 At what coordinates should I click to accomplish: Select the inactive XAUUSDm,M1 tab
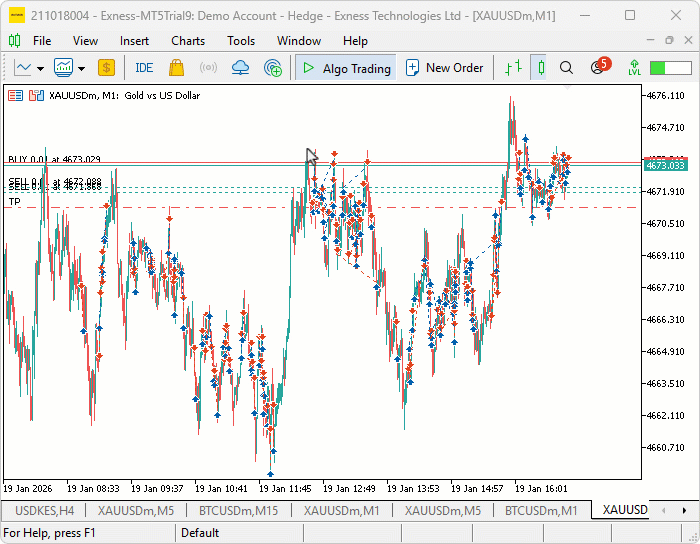pyautogui.click(x=342, y=511)
